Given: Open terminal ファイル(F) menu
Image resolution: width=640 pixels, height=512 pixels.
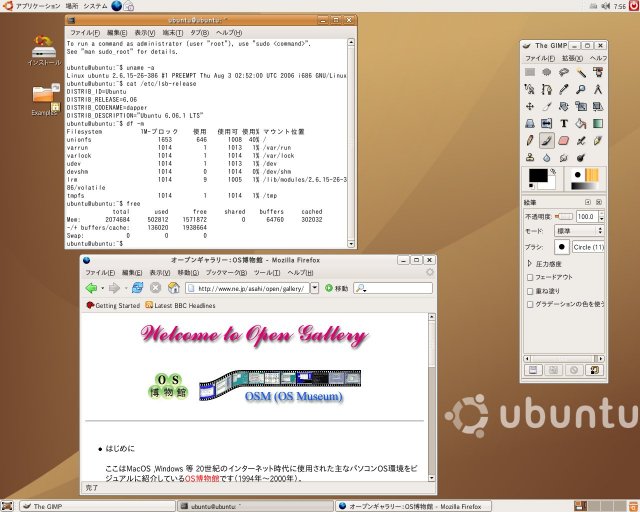Looking at the screenshot, I should pyautogui.click(x=85, y=33).
